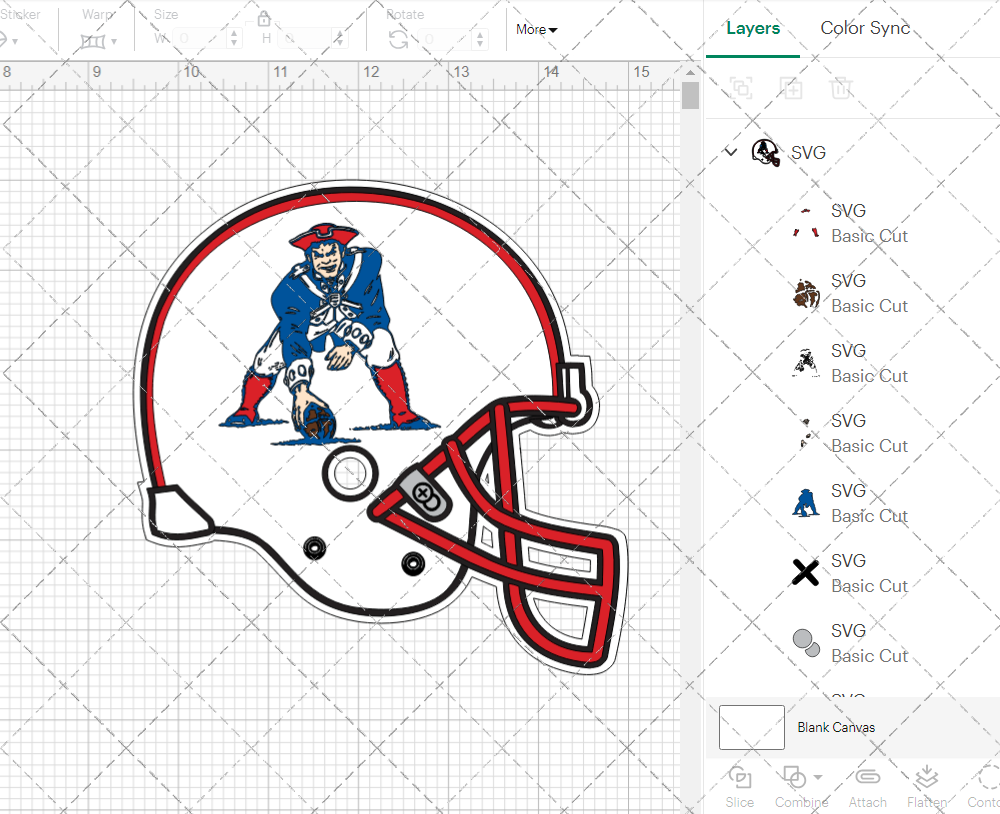
Task: Click the Group layers icon
Action: [741, 88]
